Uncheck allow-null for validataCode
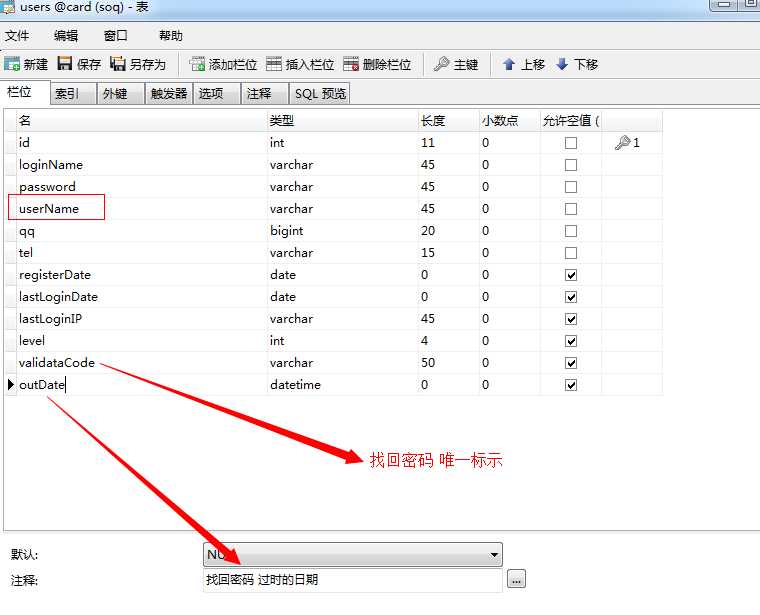The image size is (760, 615). point(571,363)
